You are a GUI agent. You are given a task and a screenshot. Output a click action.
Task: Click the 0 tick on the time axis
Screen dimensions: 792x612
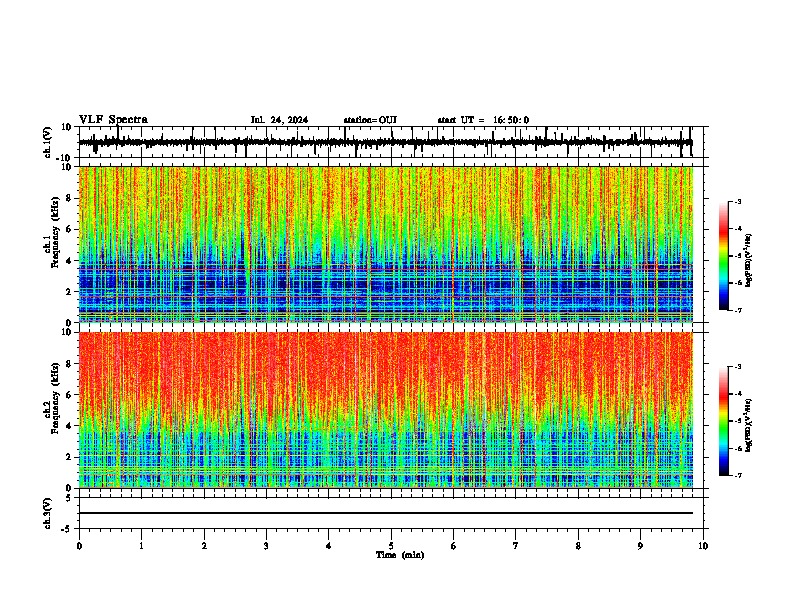coord(79,546)
